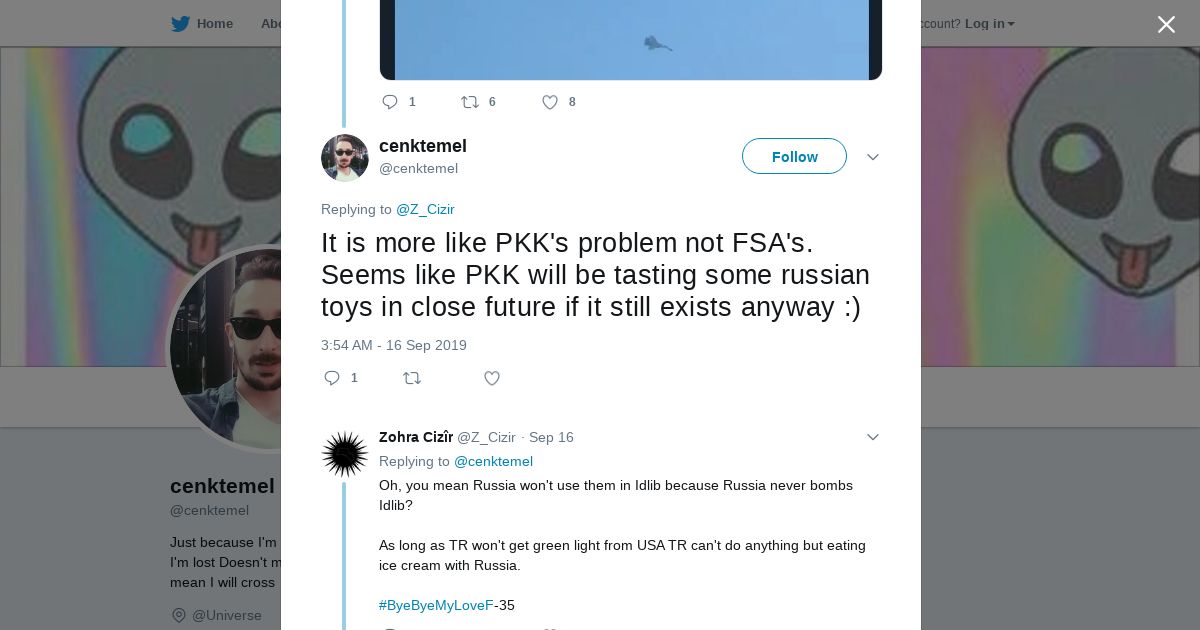1200x630 pixels.
Task: Click reply icon under the image tweet
Action: tap(390, 102)
